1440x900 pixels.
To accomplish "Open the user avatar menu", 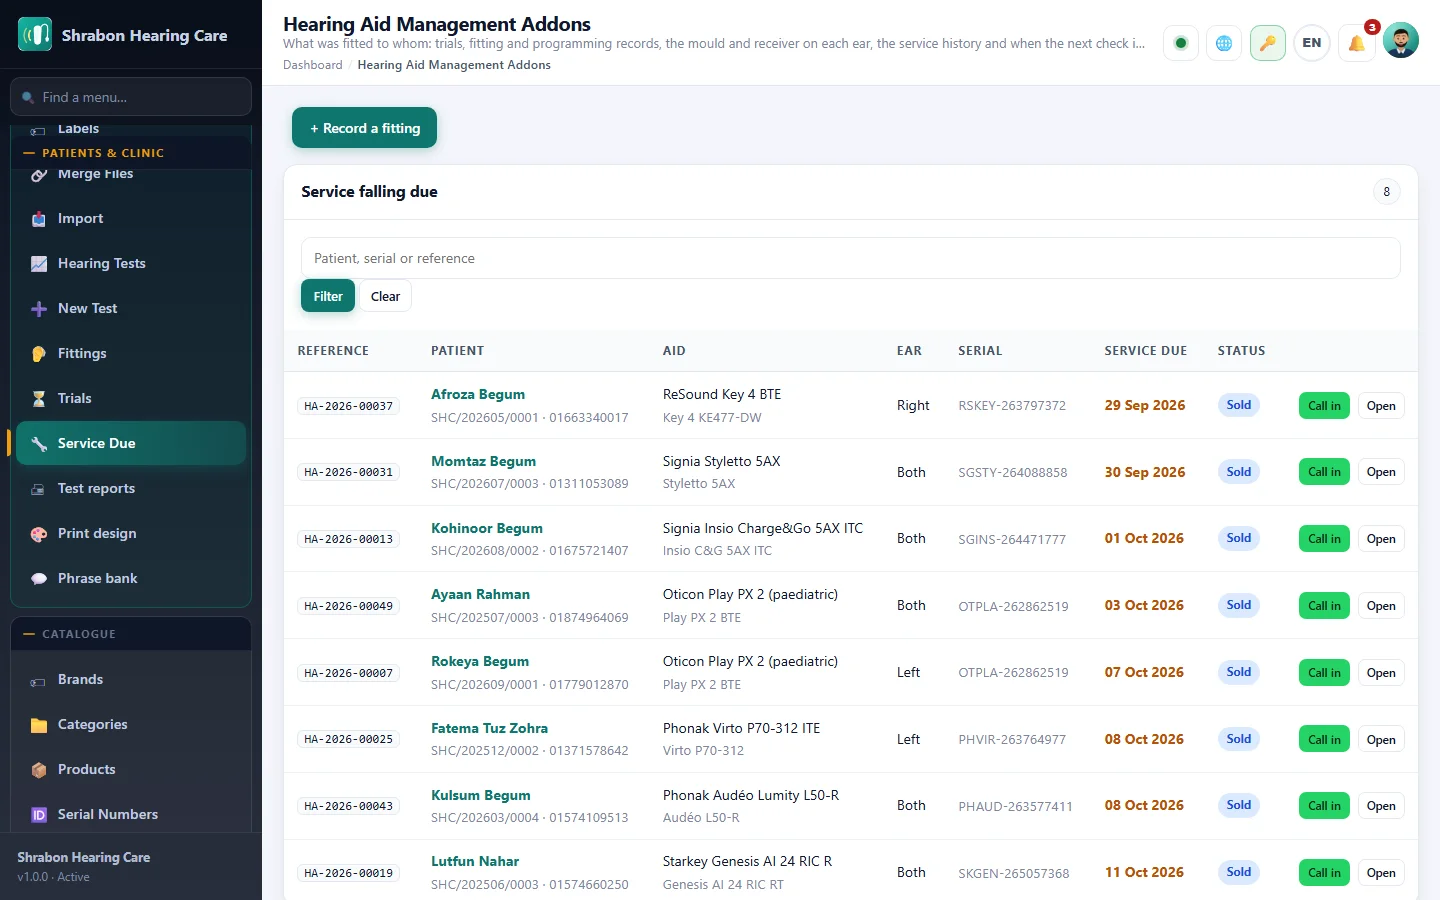I will pos(1401,41).
